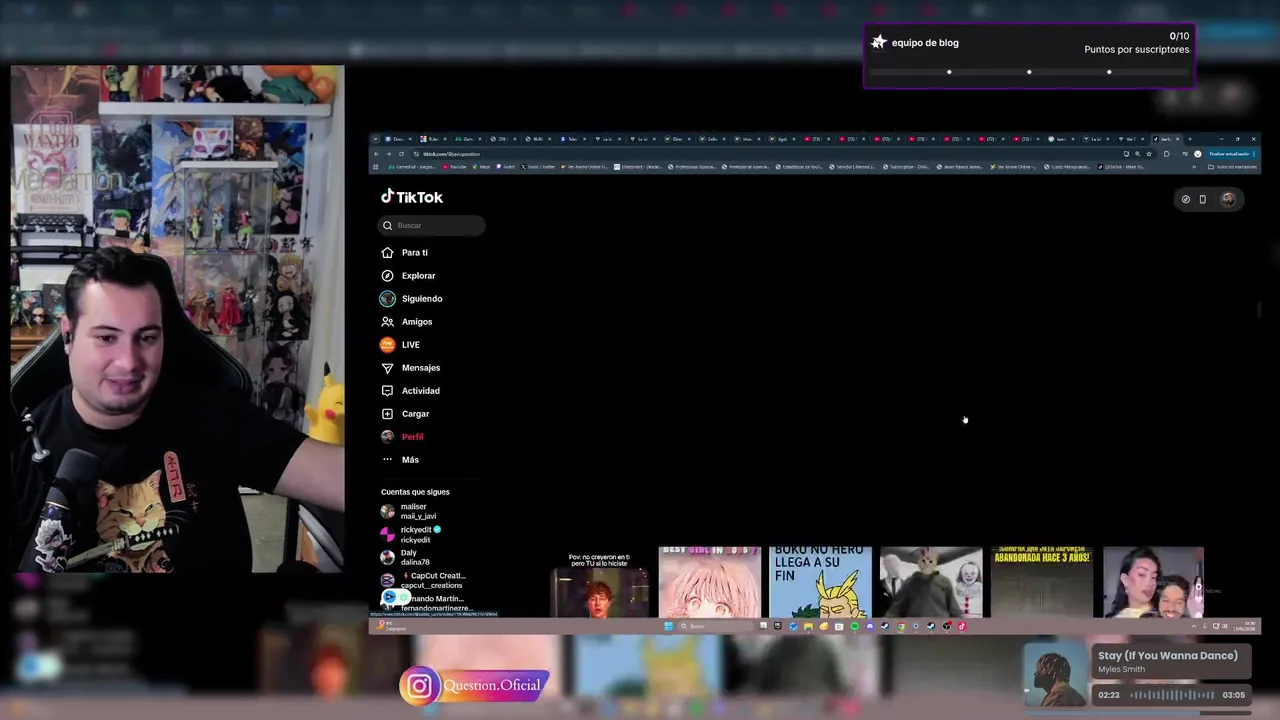Screen dimensions: 1280x720
Task: Open the 'Best Girl in 2025' video
Action: [710, 582]
